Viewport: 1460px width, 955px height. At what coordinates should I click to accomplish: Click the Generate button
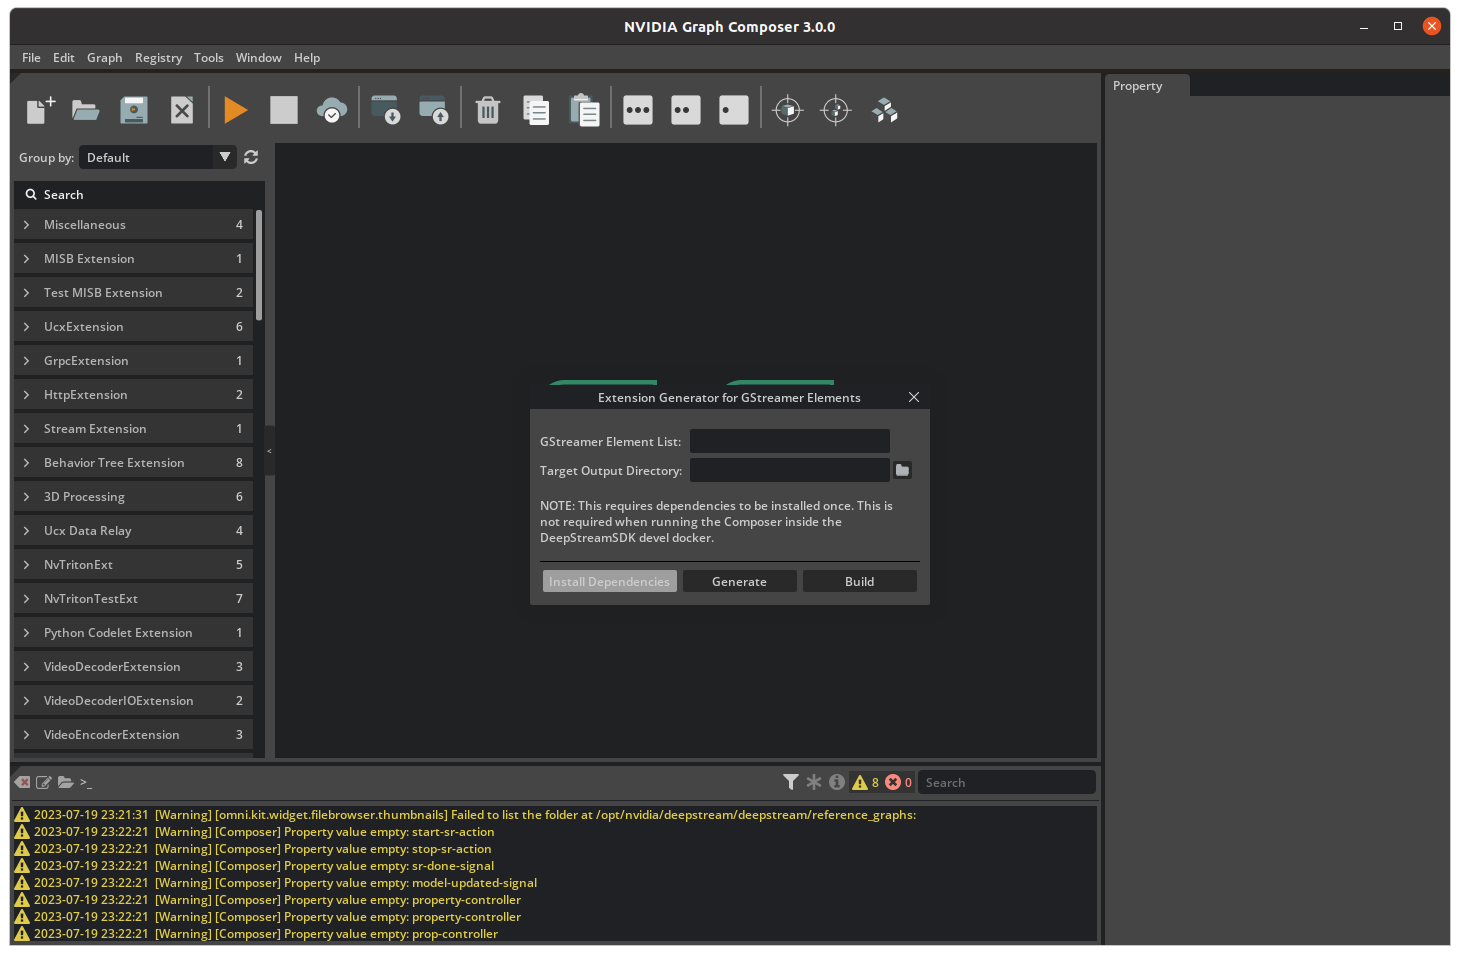(x=740, y=581)
